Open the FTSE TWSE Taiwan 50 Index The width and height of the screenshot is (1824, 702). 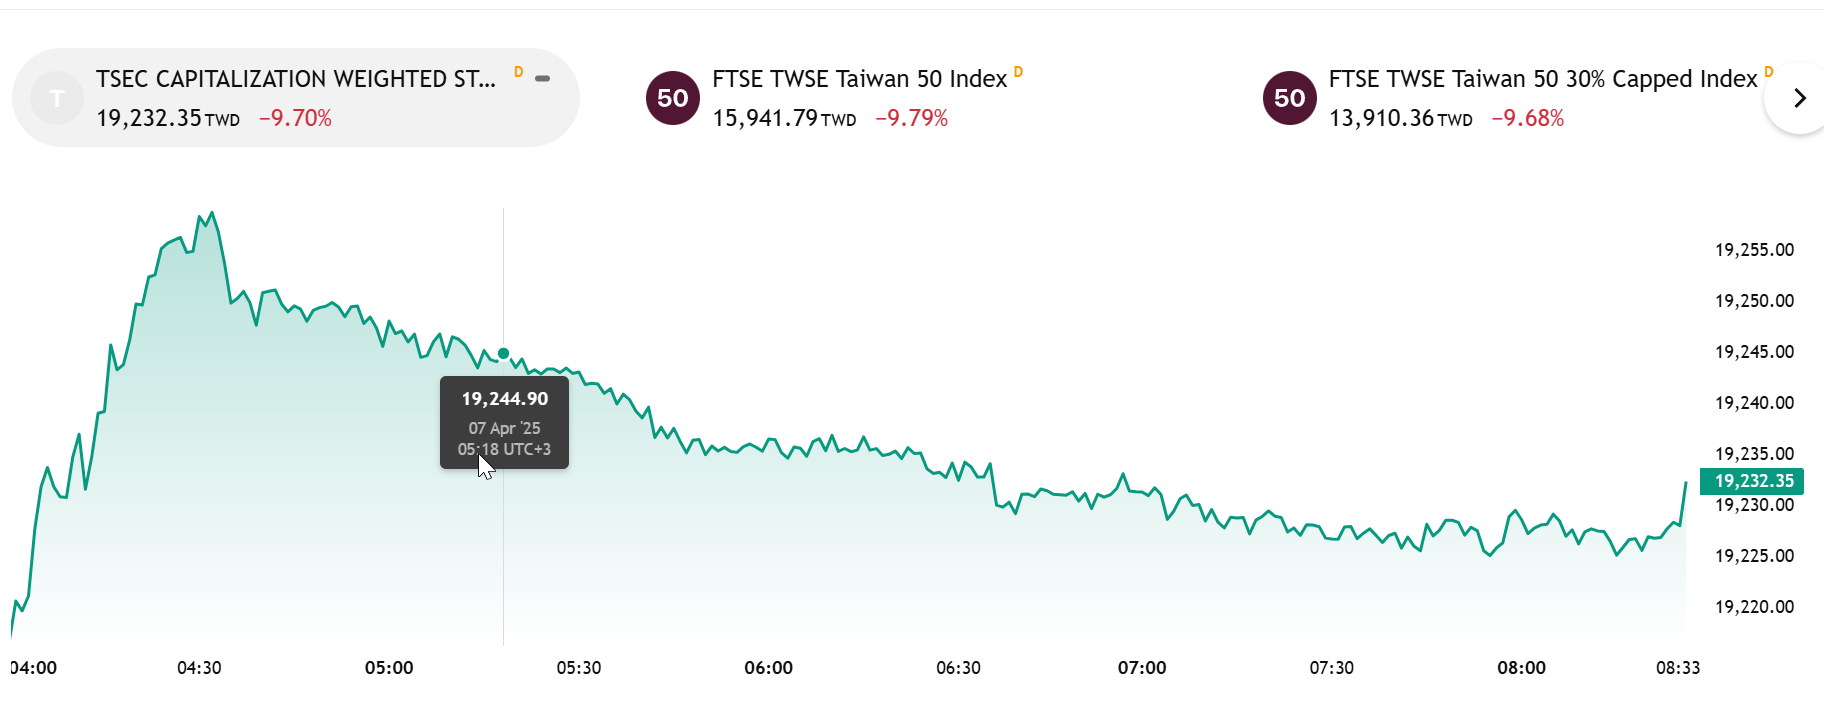(x=859, y=79)
